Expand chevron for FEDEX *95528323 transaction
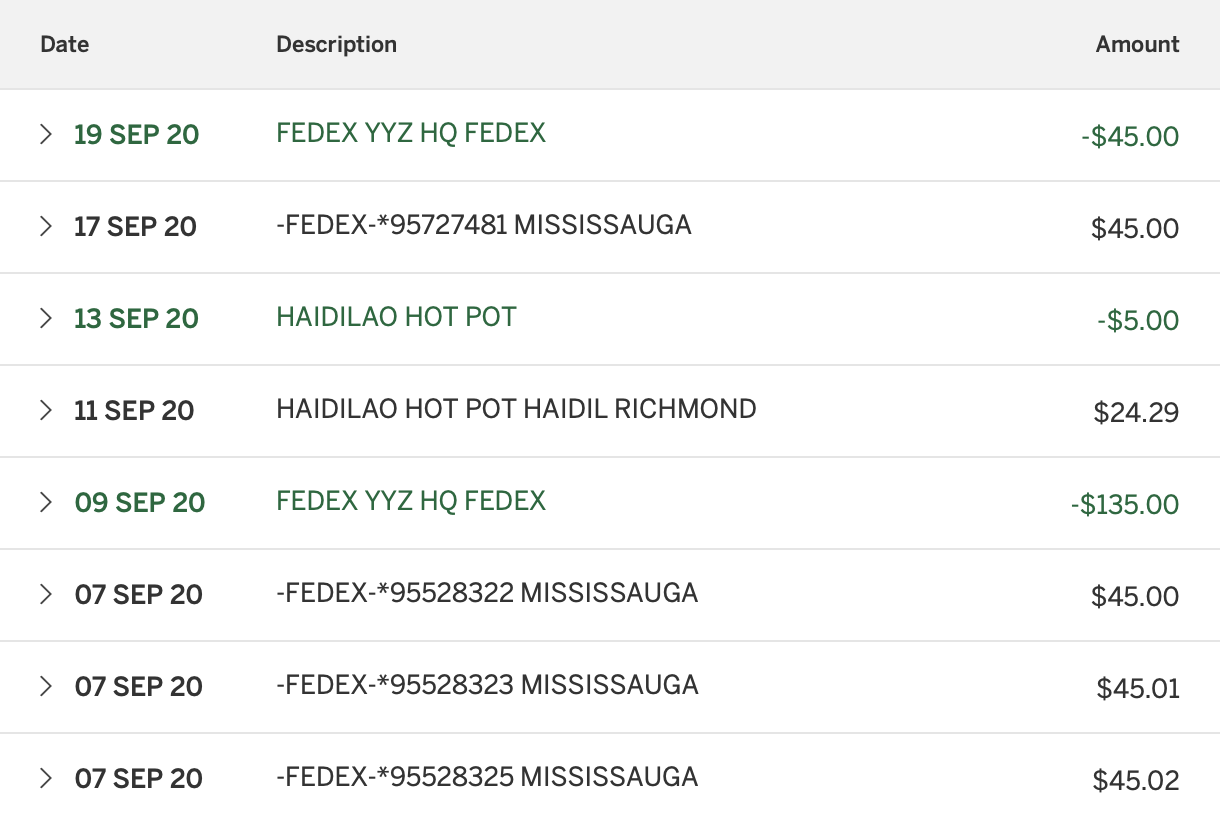The width and height of the screenshot is (1220, 824). (45, 687)
